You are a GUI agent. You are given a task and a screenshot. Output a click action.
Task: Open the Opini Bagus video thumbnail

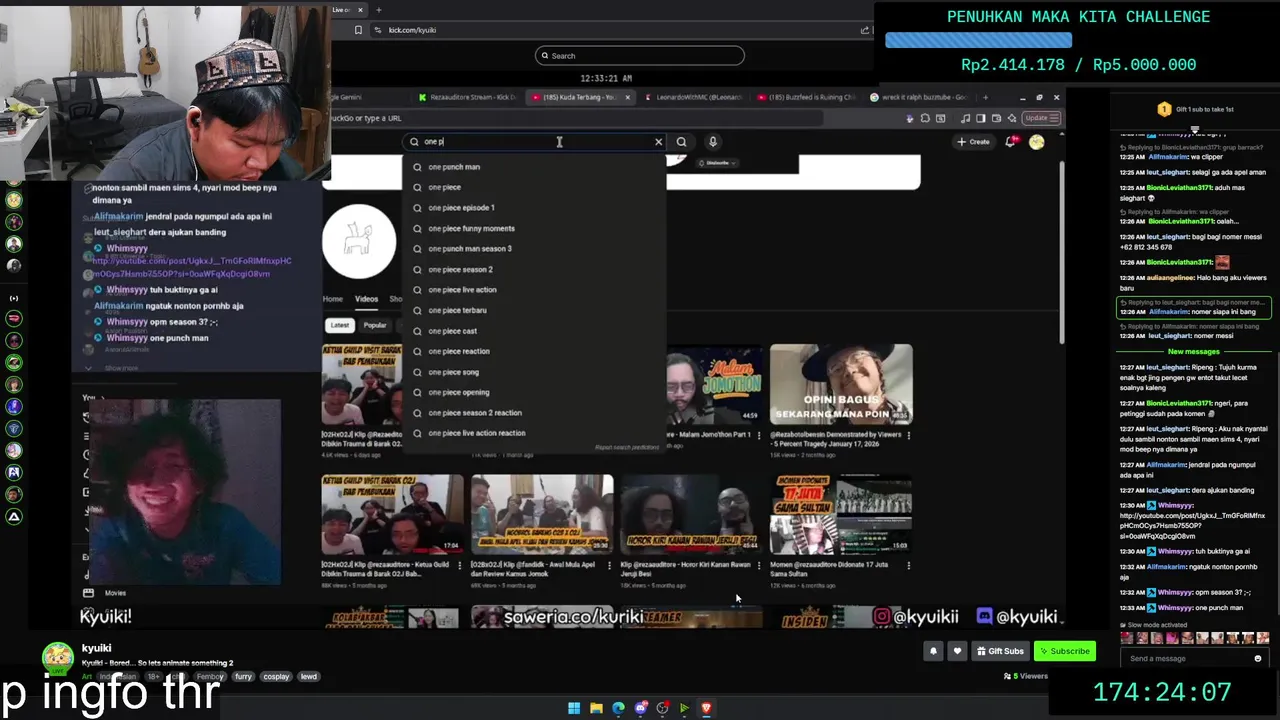tap(841, 384)
